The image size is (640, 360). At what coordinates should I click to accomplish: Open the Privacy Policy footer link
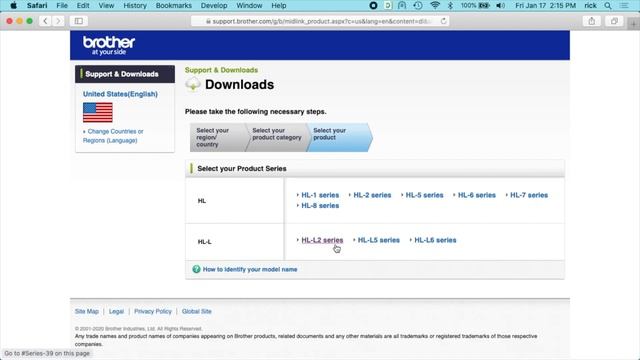153,311
